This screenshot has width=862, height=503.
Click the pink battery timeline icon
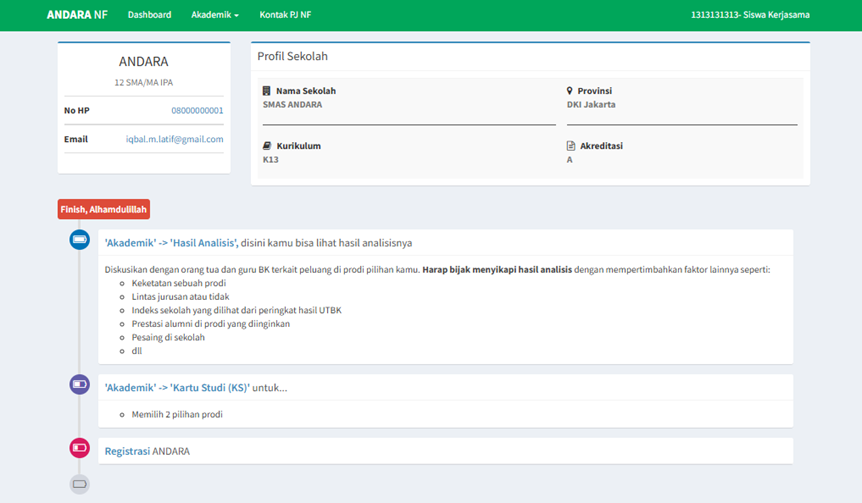(79, 448)
